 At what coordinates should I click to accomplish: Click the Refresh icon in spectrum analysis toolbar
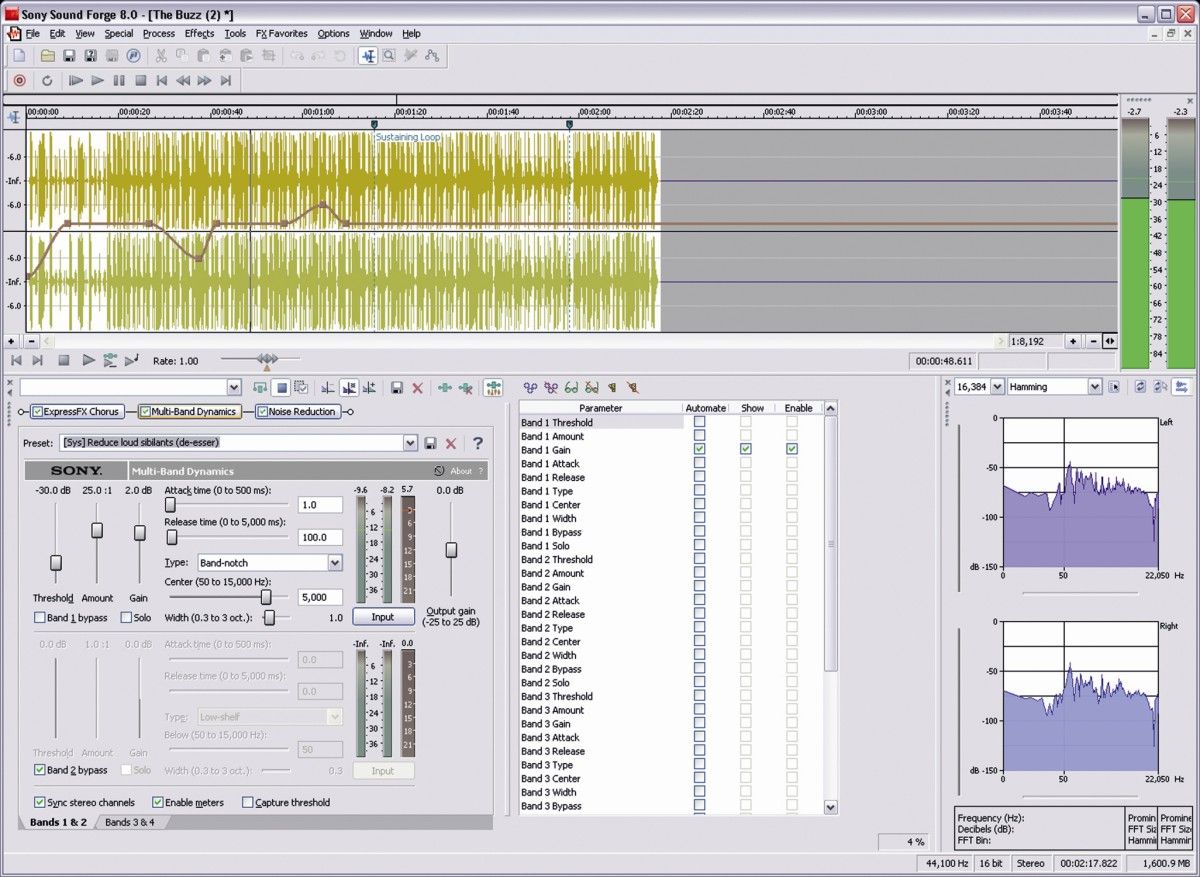1140,387
